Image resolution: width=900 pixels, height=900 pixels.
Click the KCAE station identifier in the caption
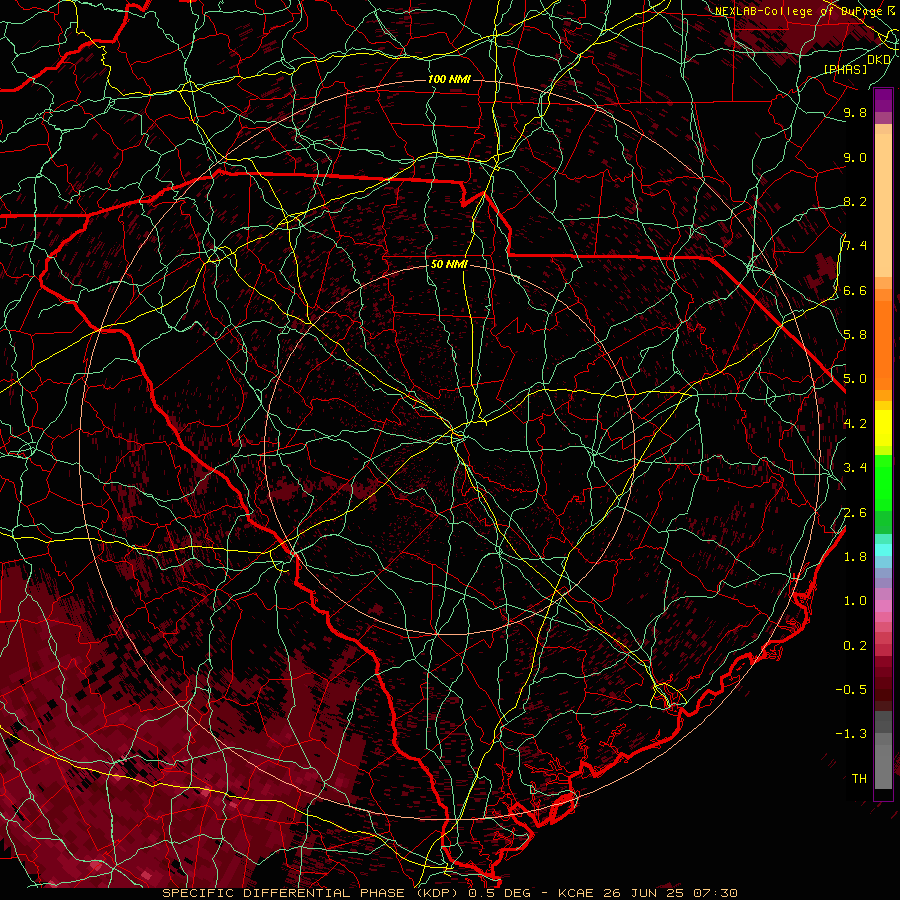(x=578, y=893)
